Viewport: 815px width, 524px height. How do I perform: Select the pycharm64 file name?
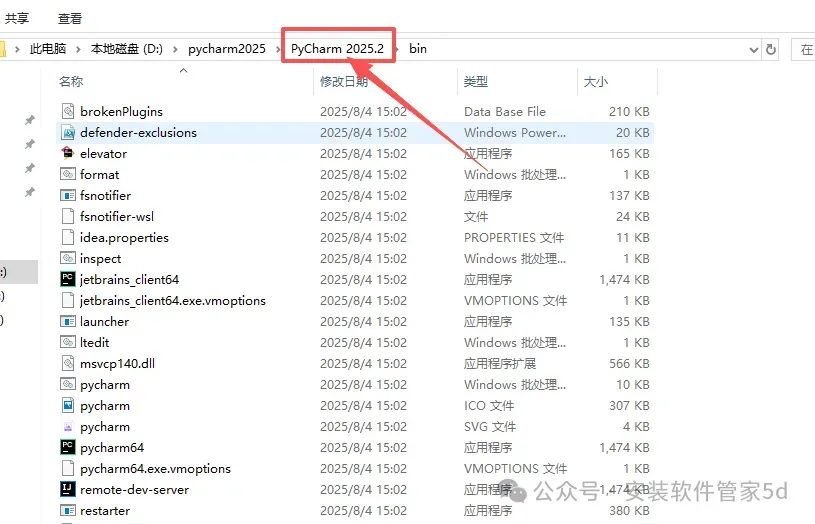point(112,447)
